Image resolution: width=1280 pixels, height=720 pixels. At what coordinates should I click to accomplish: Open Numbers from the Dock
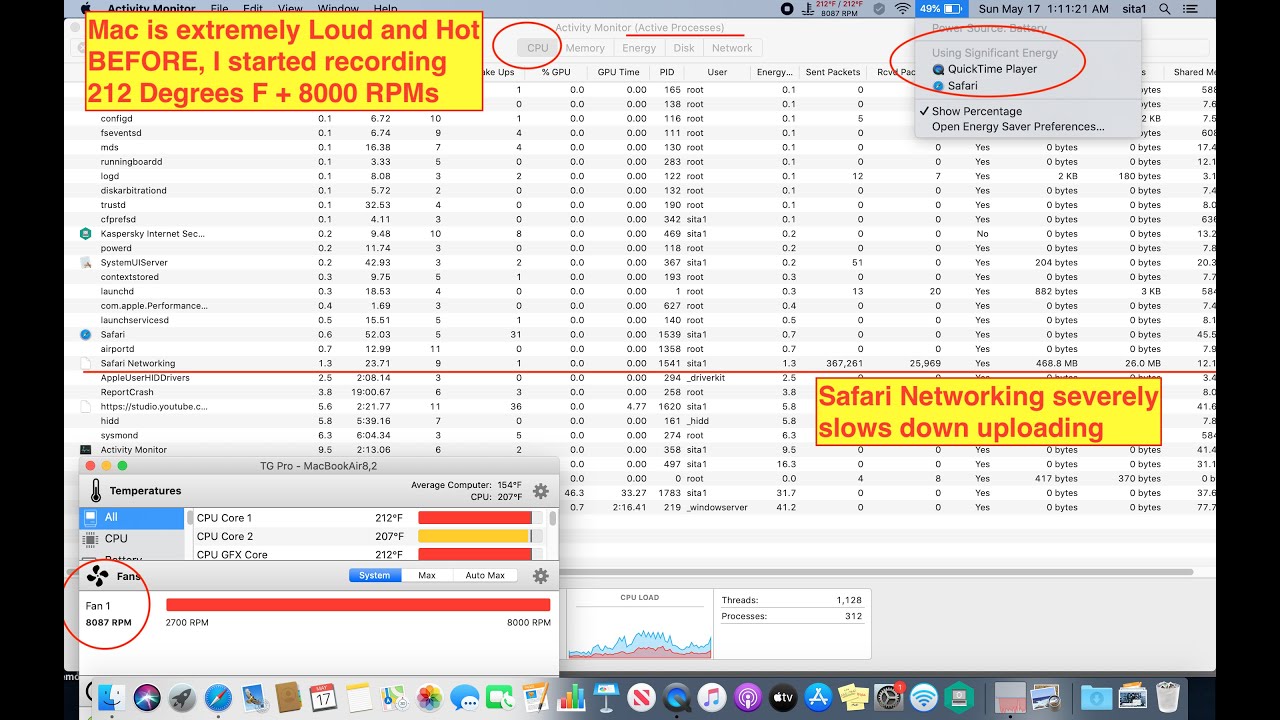click(x=571, y=697)
